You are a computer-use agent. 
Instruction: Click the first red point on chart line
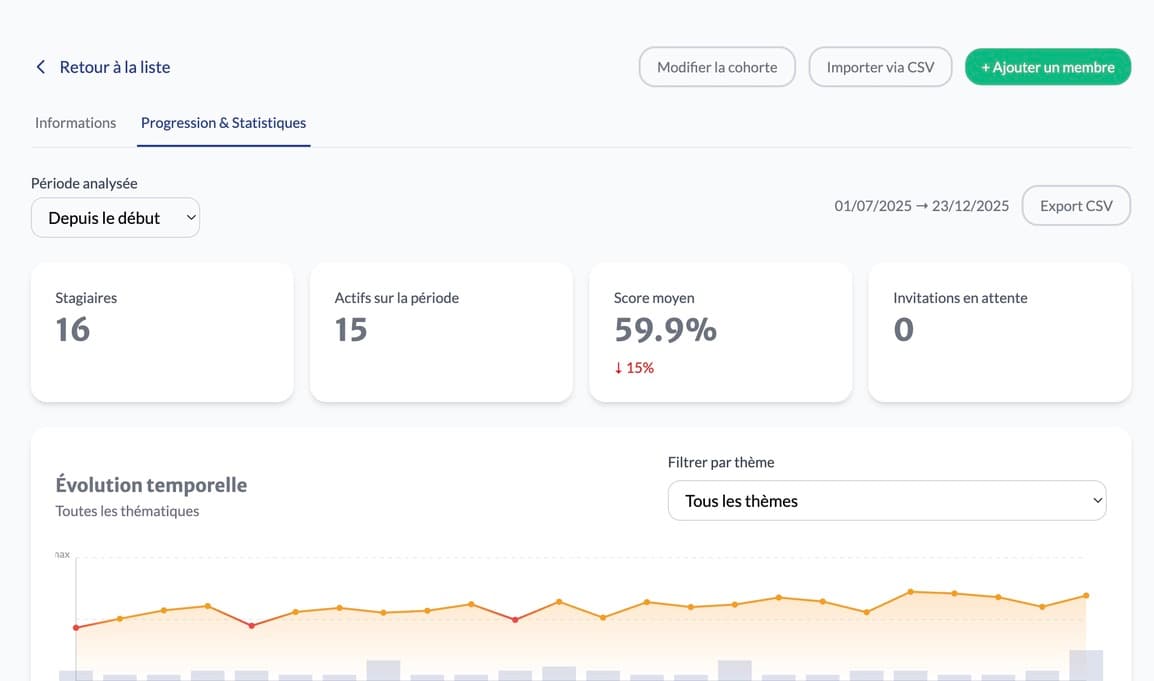pyautogui.click(x=76, y=628)
